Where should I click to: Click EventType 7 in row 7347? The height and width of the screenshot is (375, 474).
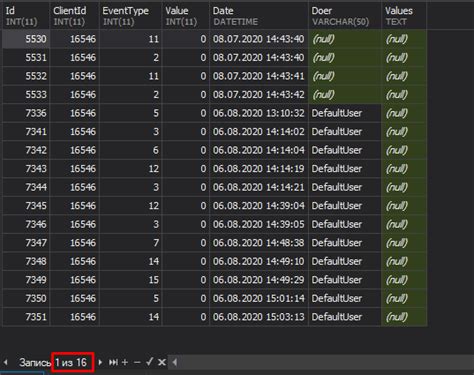(x=130, y=243)
